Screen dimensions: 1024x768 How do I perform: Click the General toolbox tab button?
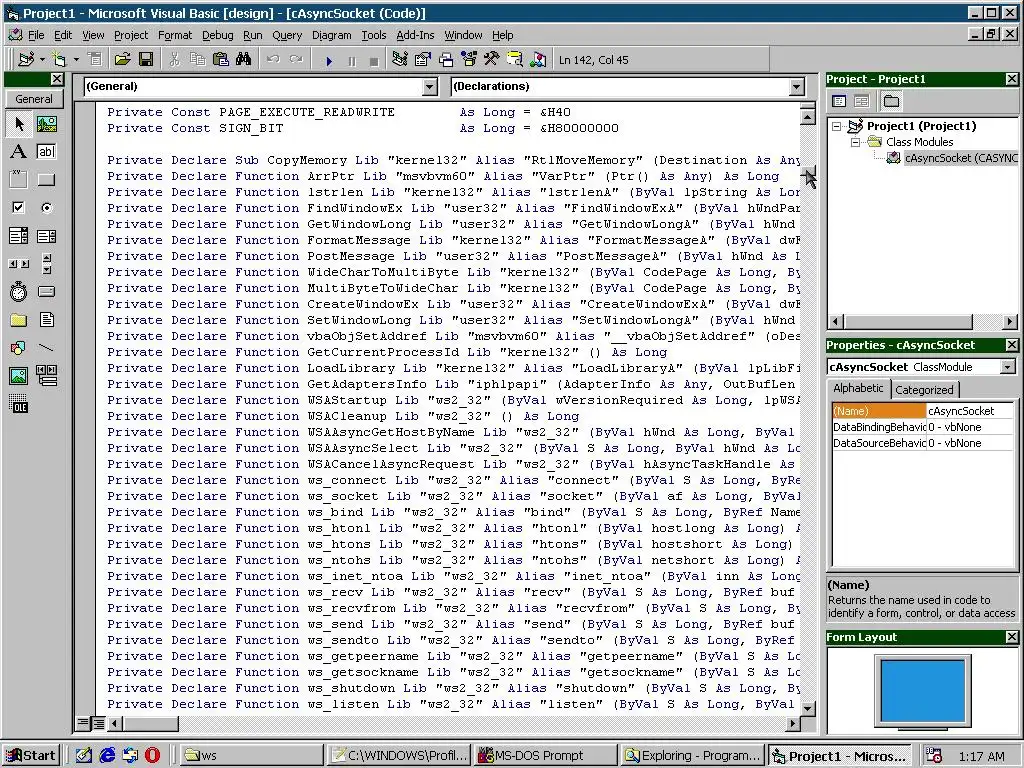tap(34, 99)
